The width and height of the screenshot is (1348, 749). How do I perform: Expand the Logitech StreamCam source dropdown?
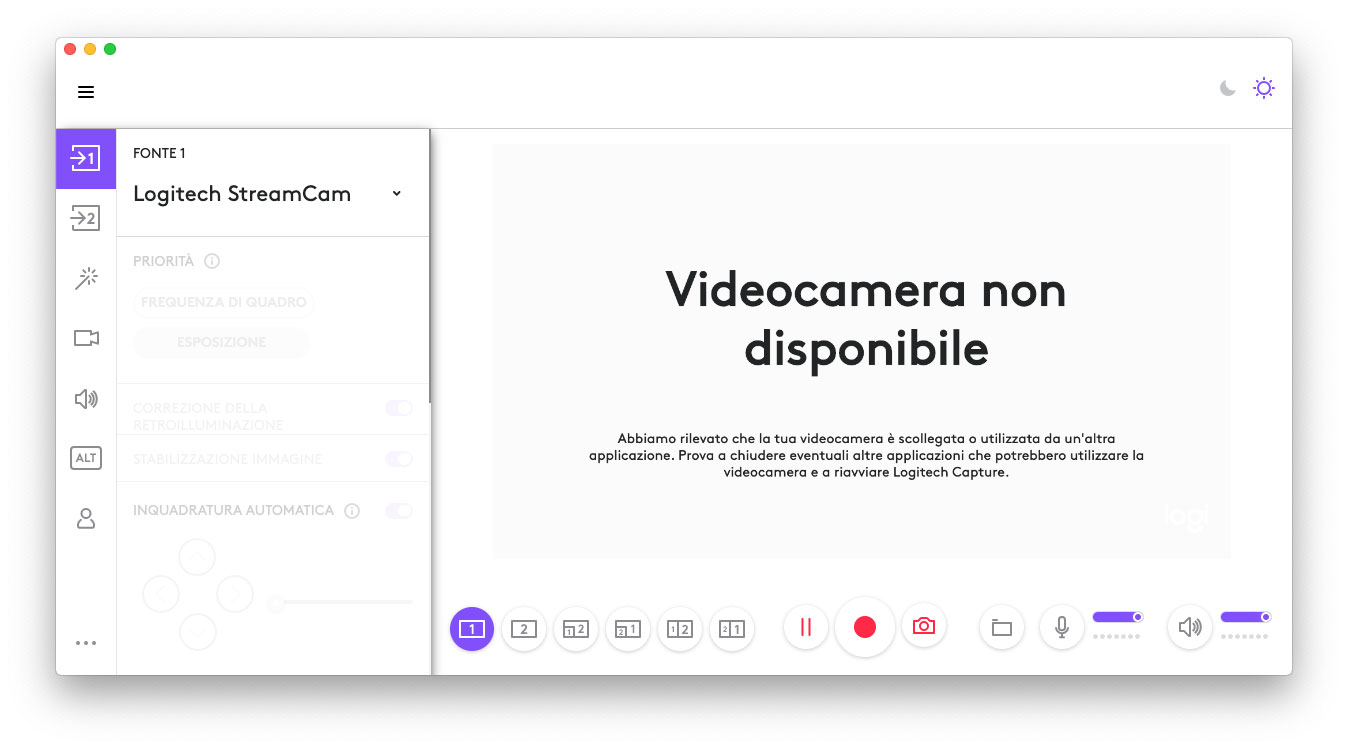pos(397,194)
